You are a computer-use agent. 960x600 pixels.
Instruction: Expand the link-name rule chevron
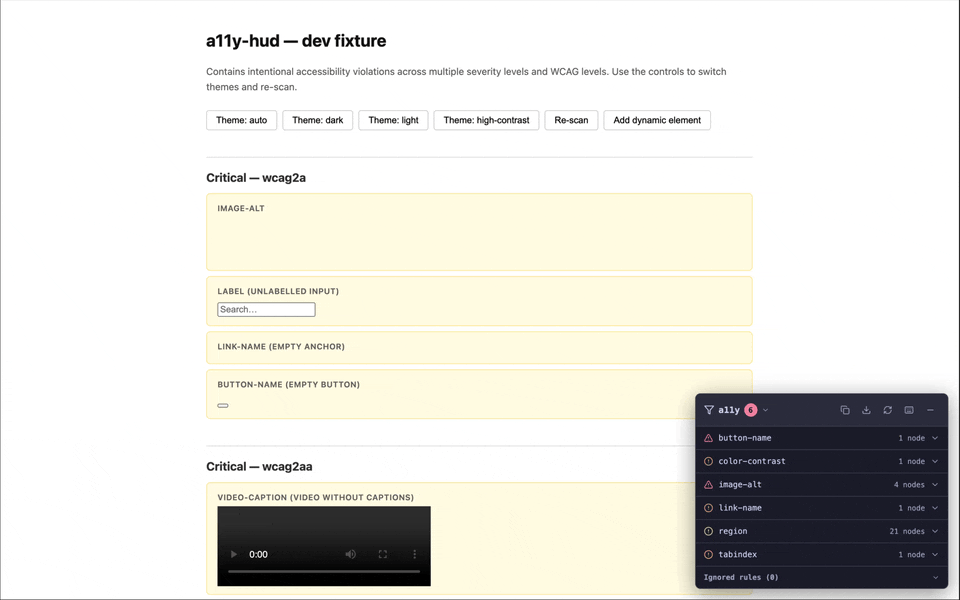pos(935,508)
